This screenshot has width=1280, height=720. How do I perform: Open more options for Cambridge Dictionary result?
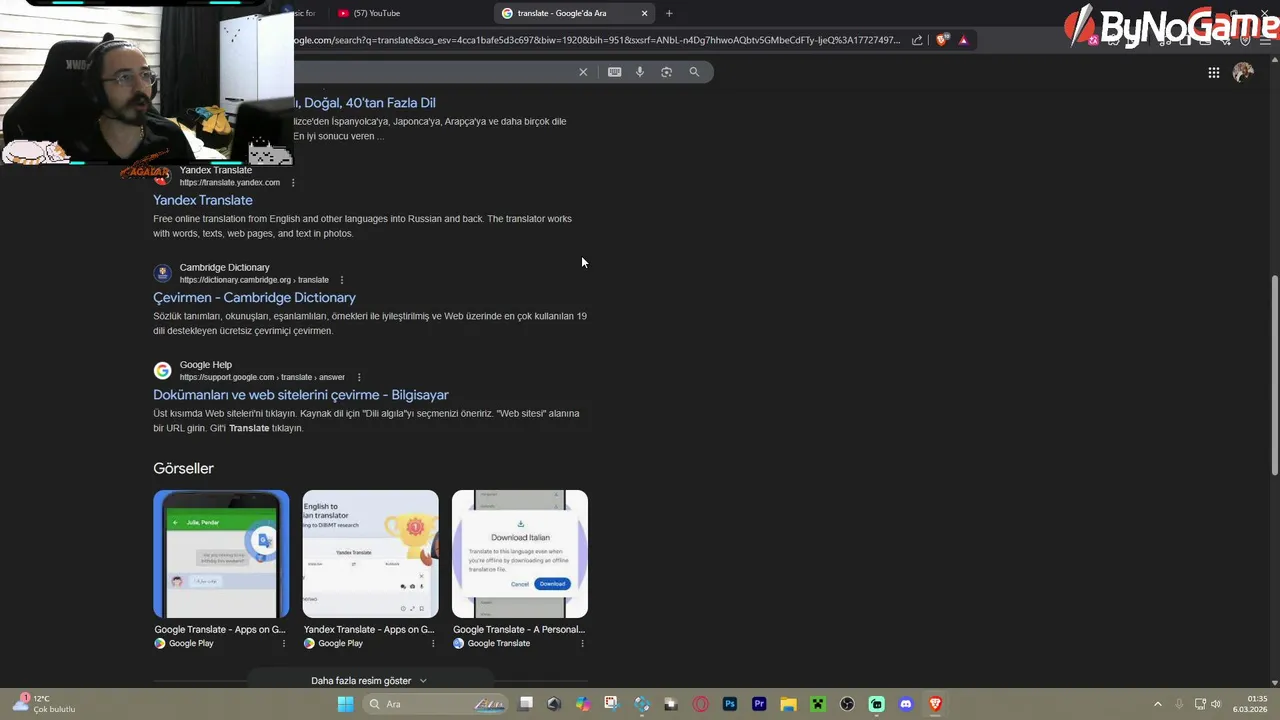click(342, 280)
